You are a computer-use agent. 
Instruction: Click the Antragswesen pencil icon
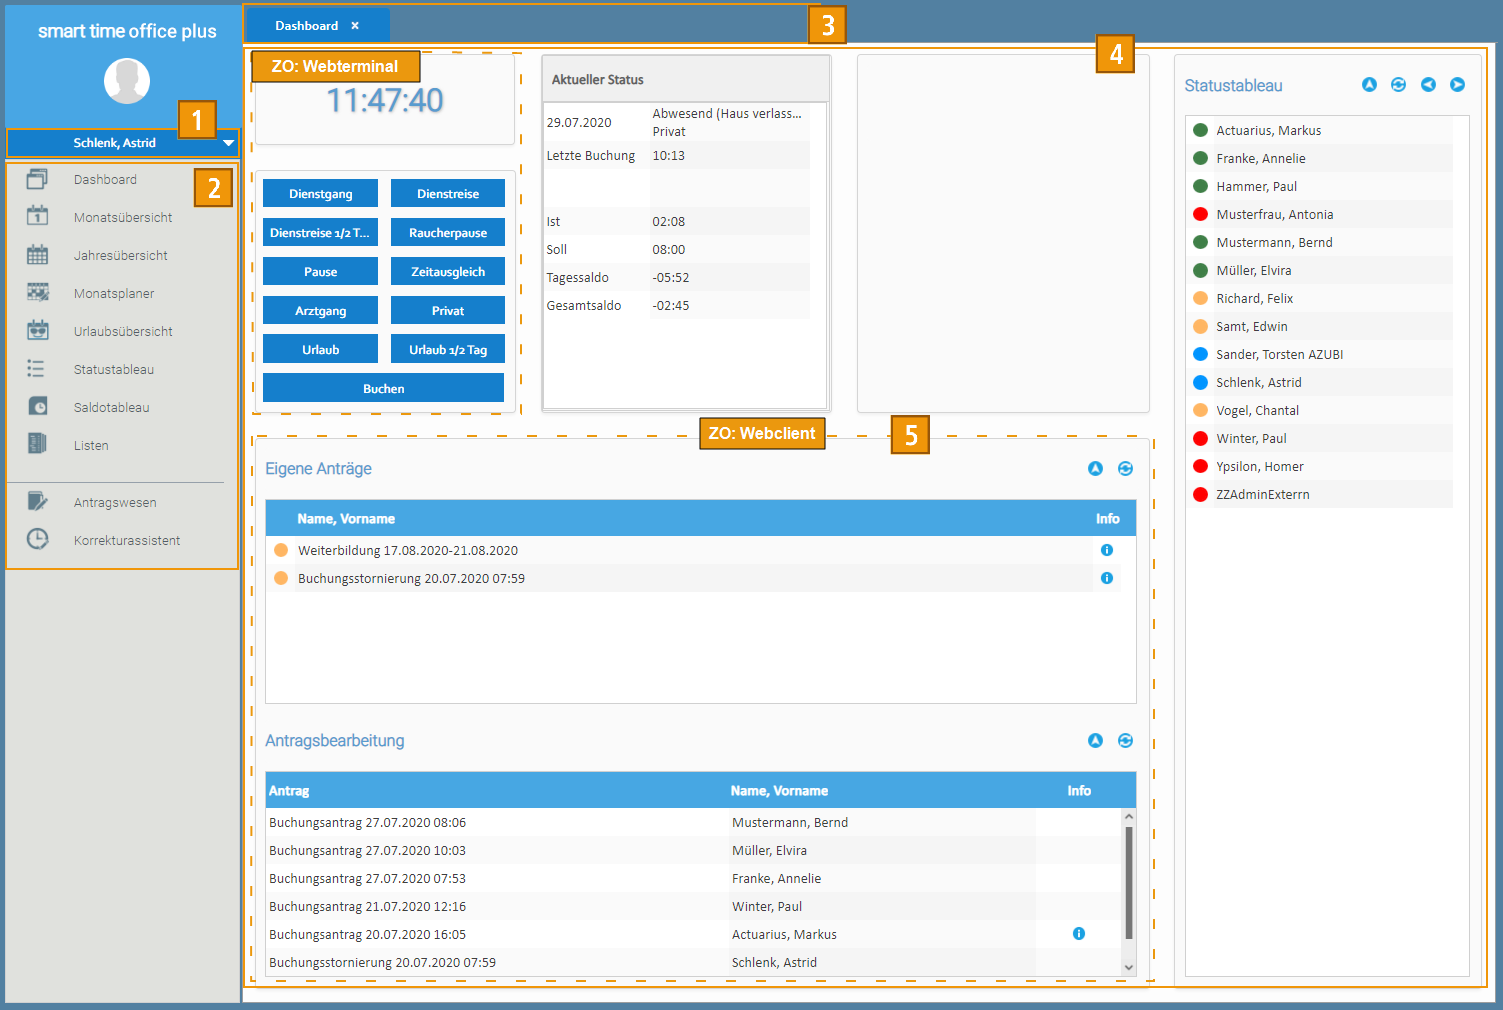pyautogui.click(x=37, y=501)
